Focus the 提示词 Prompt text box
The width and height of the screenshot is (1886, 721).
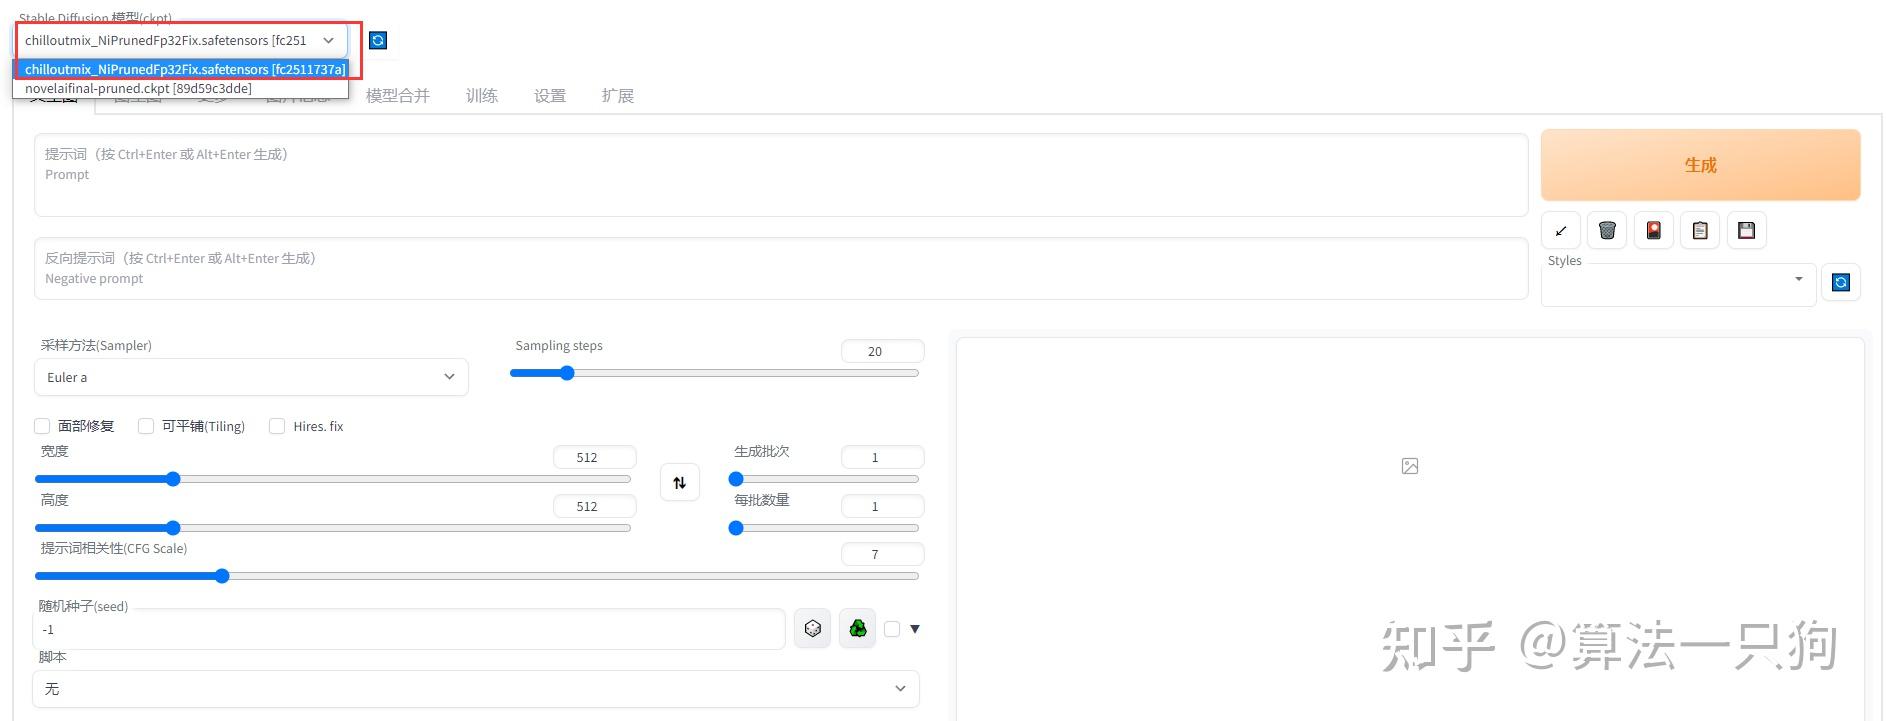pyautogui.click(x=781, y=175)
